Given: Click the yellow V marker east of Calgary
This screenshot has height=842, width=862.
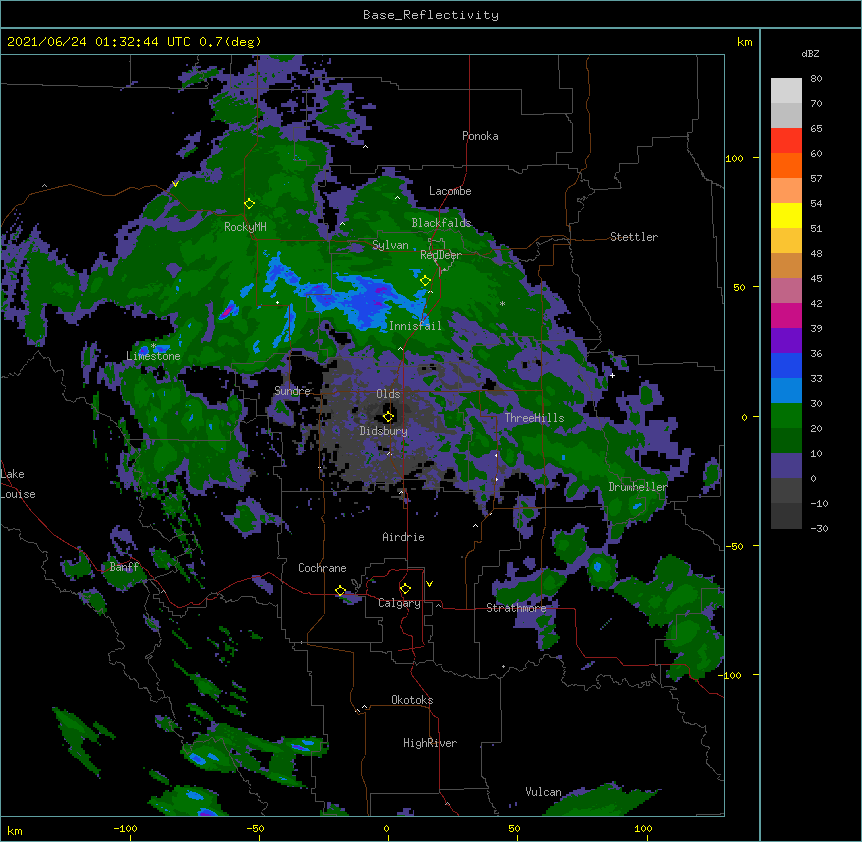Looking at the screenshot, I should tap(429, 584).
